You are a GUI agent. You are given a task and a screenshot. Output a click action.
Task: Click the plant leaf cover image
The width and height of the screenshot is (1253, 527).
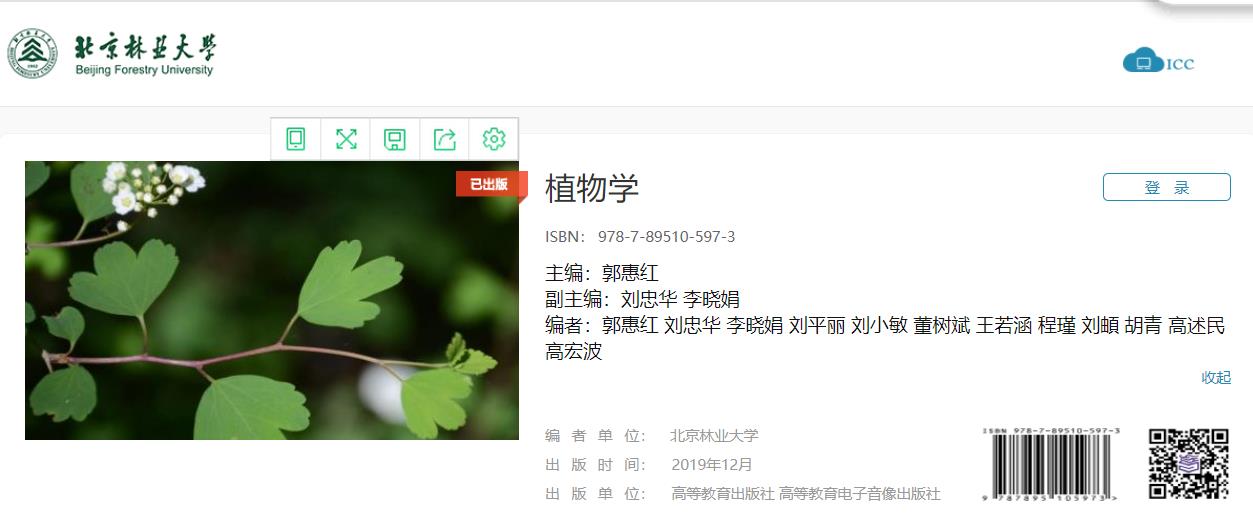272,300
